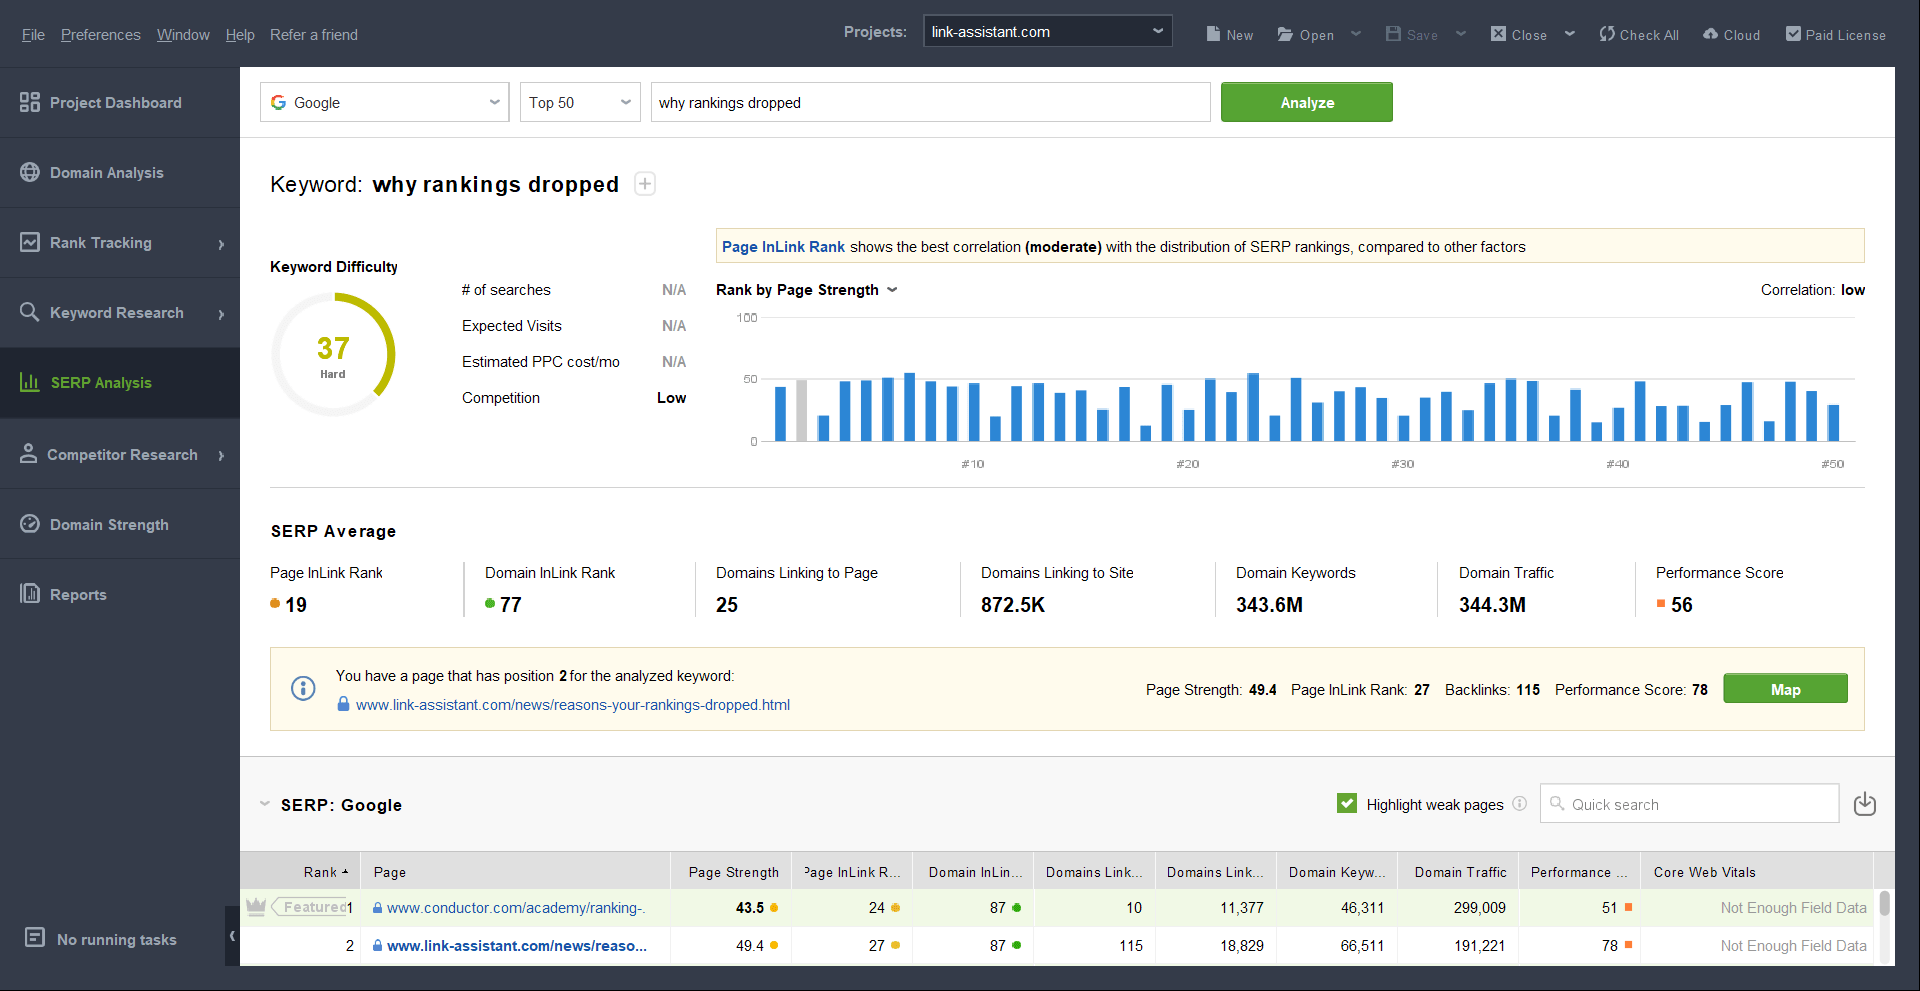Click the Check All refresh icon
This screenshot has height=991, width=1920.
[x=1607, y=34]
